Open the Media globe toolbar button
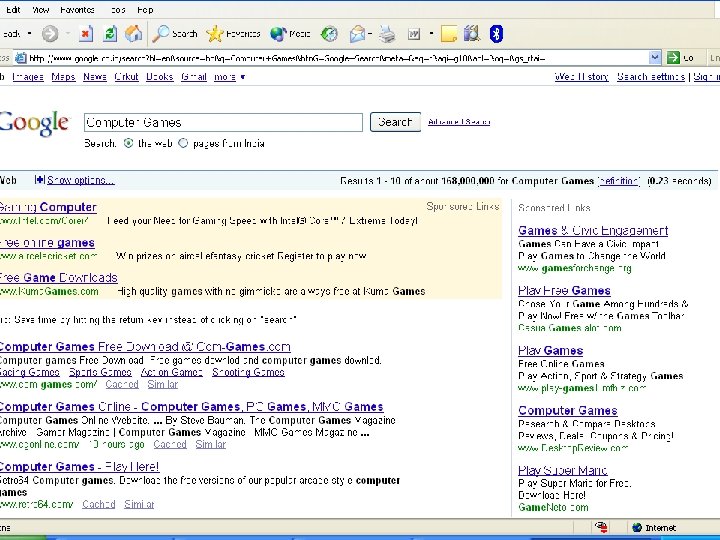 (x=290, y=34)
